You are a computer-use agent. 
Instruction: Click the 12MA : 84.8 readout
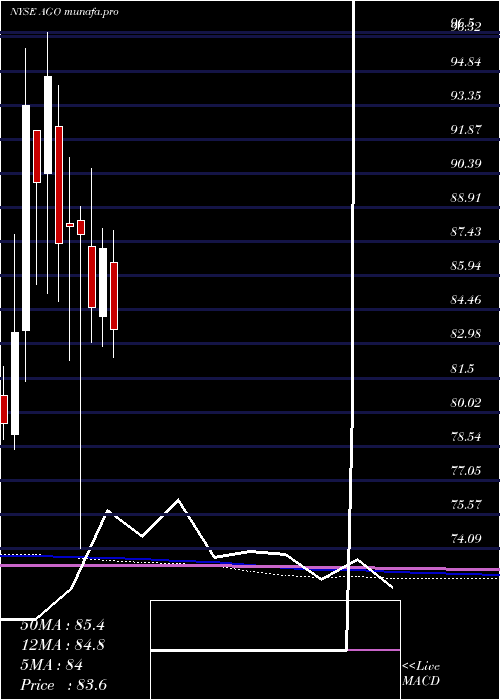tap(62, 645)
